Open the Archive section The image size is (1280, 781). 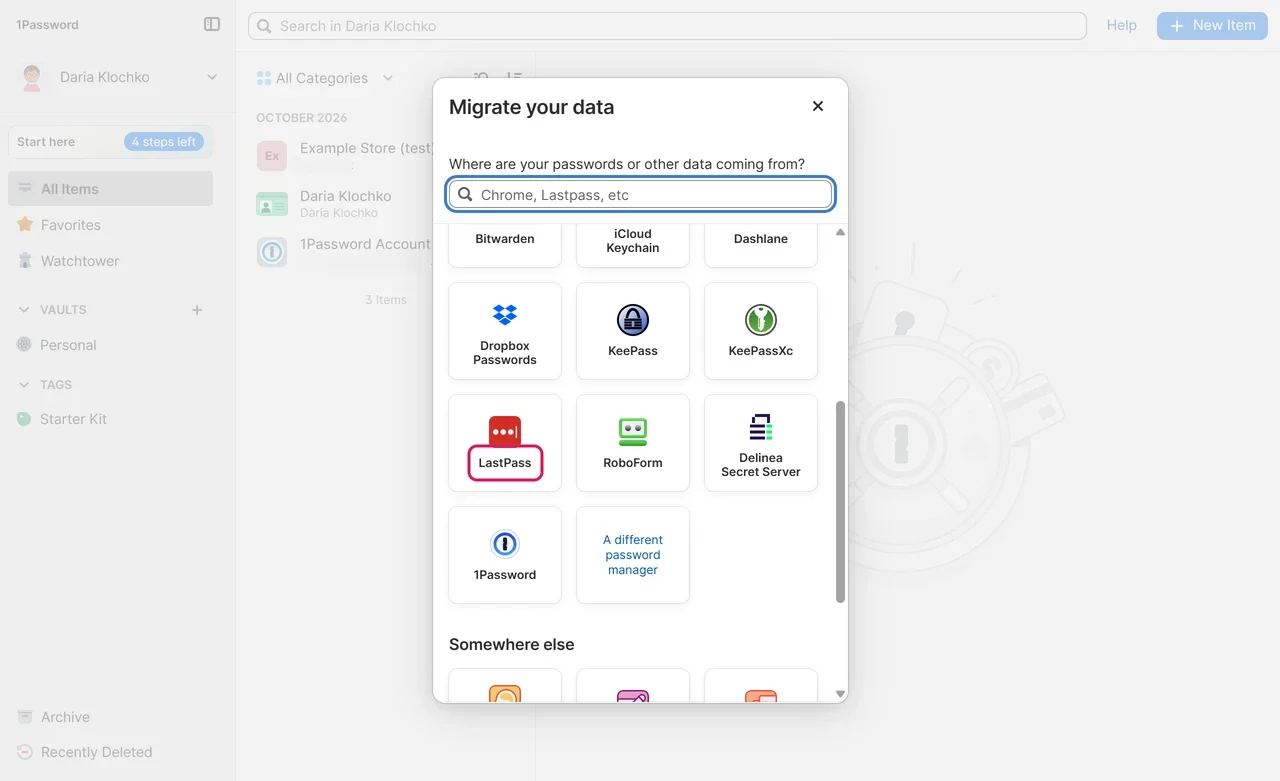coord(110,717)
